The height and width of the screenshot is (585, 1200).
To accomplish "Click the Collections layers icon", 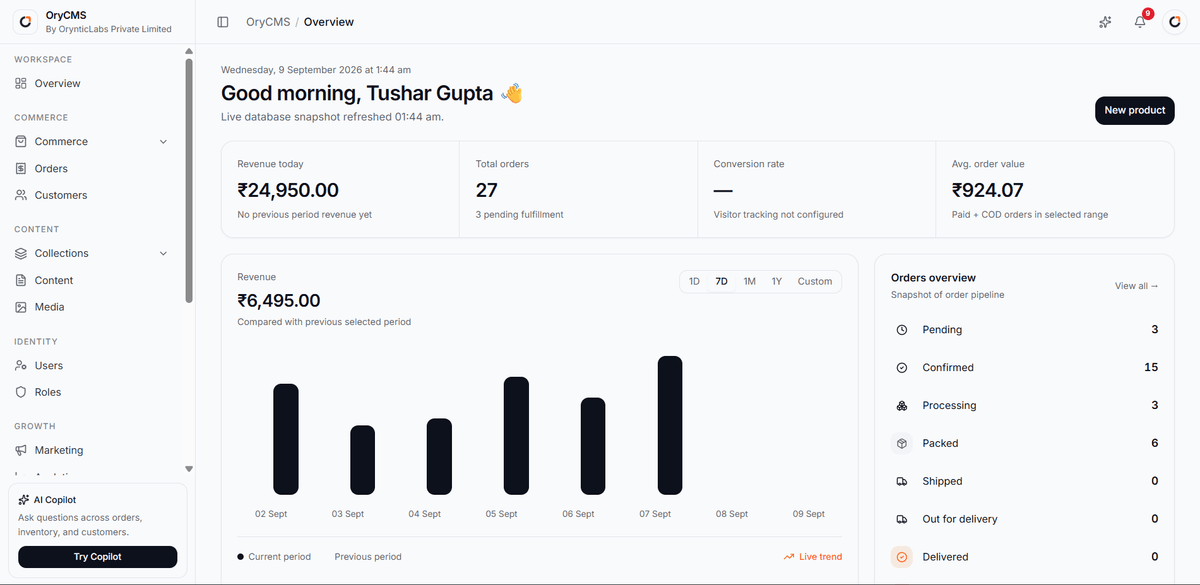I will click(21, 254).
